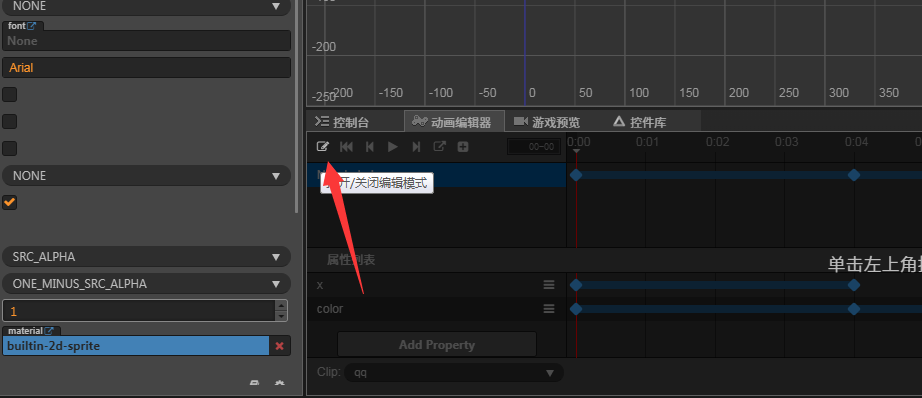
Task: Click the plus icon in animation toolbar
Action: pyautogui.click(x=463, y=147)
